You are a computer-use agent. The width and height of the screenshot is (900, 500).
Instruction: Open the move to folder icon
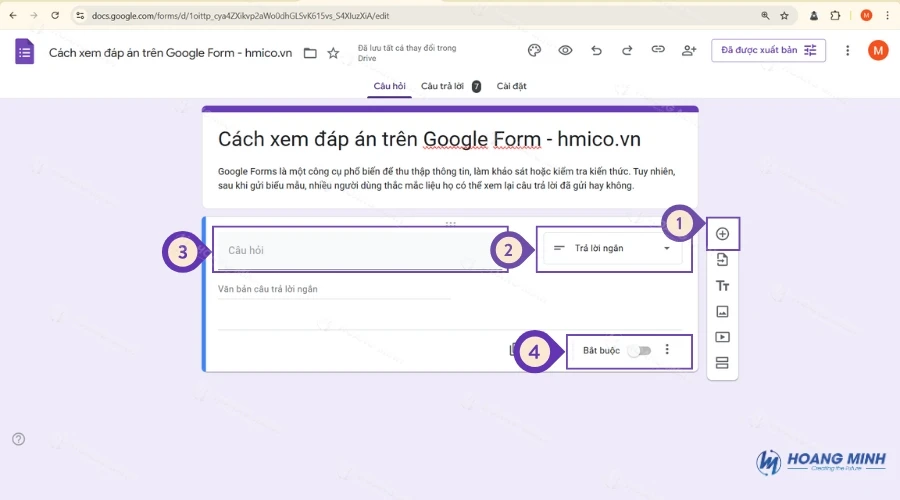pyautogui.click(x=310, y=53)
